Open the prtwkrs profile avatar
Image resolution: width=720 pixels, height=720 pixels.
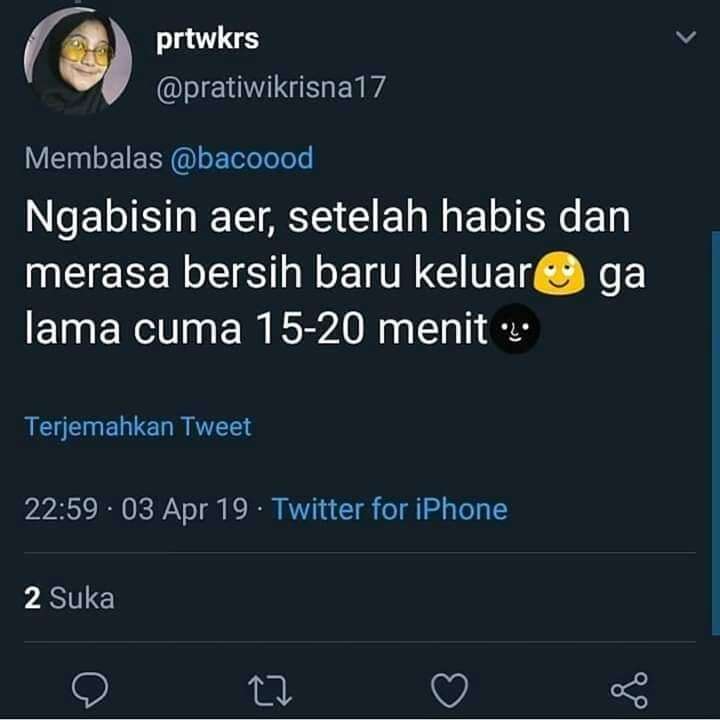click(x=78, y=60)
